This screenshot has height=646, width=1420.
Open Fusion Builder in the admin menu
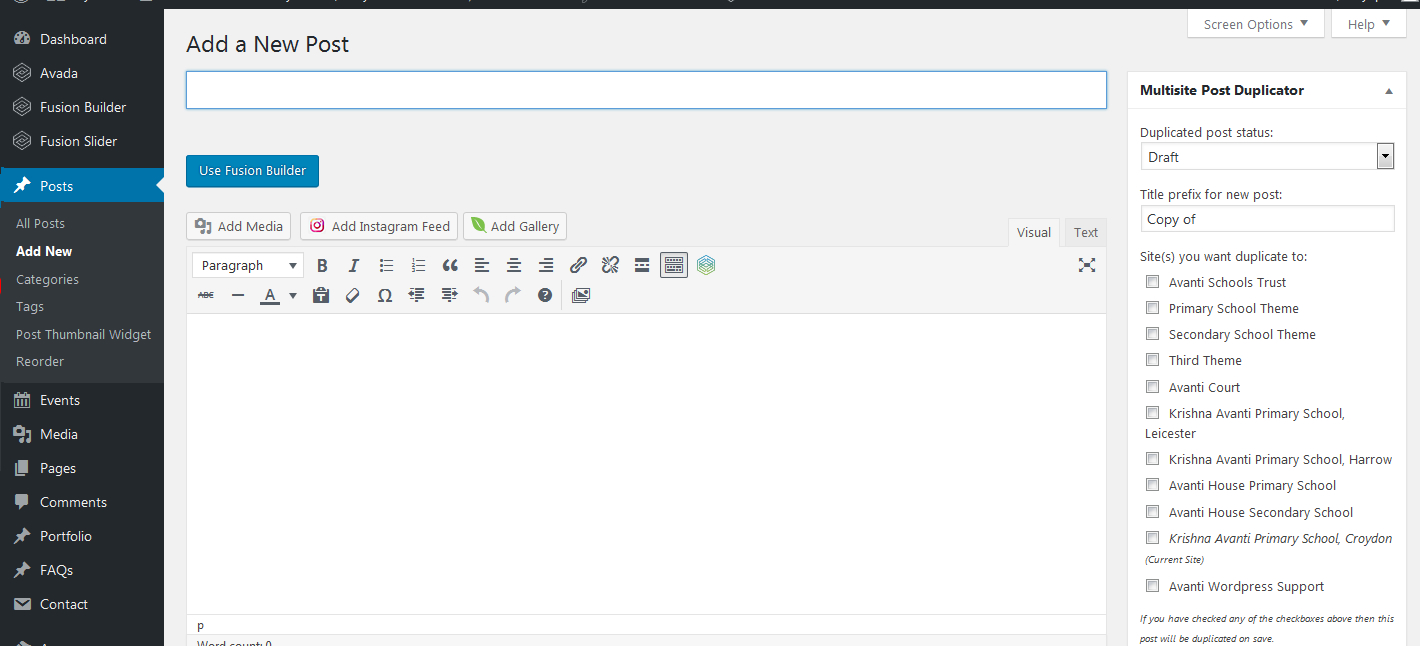tap(82, 107)
